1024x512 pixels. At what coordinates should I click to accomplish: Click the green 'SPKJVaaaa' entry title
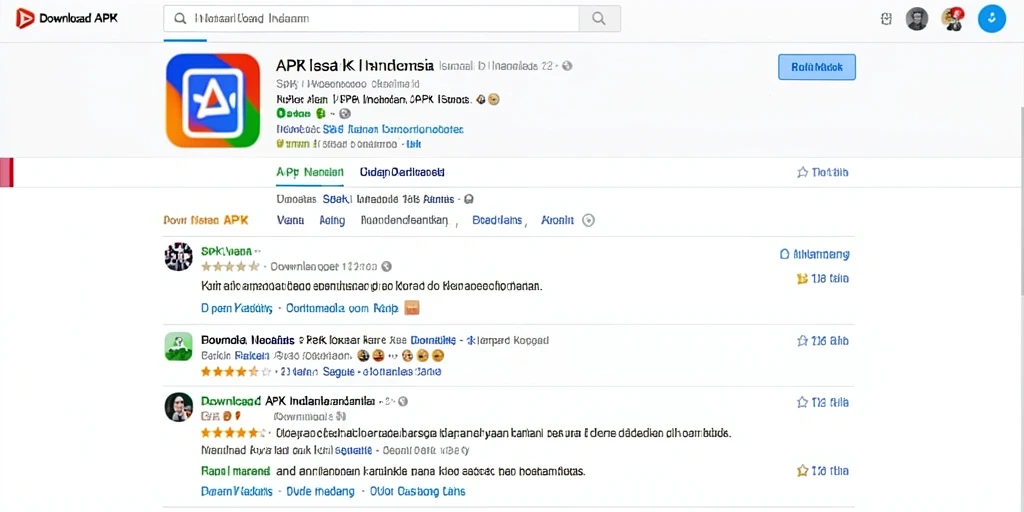click(x=227, y=251)
